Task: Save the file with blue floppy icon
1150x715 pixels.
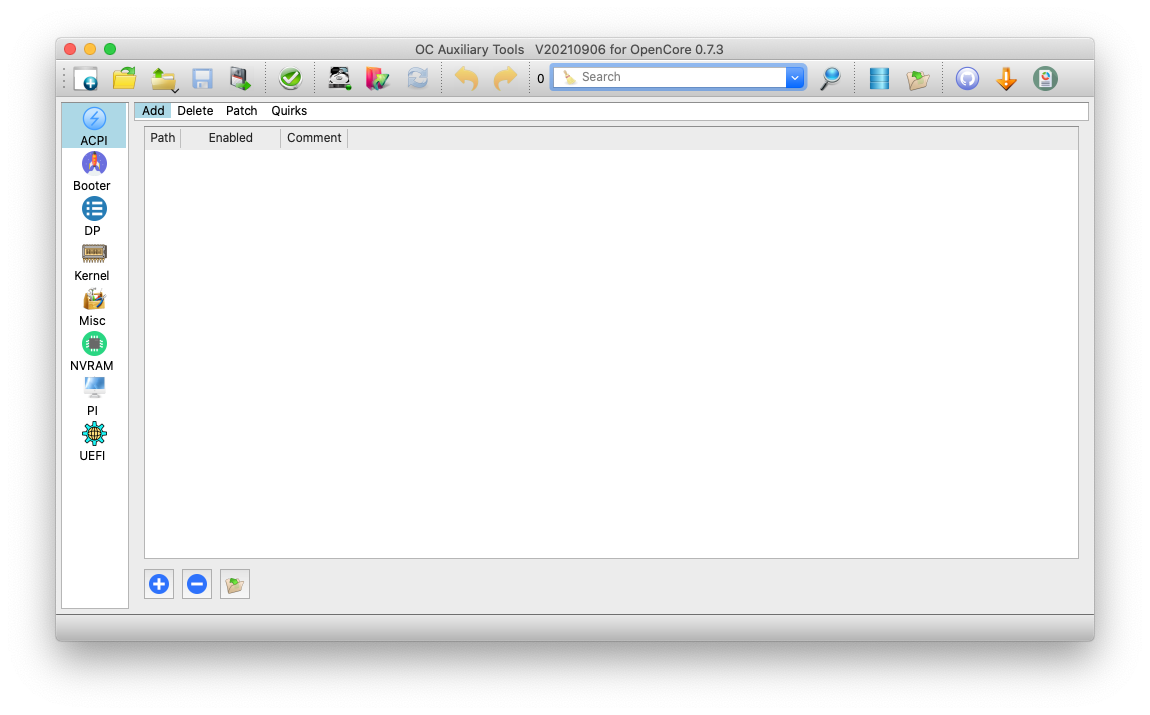Action: coord(202,78)
